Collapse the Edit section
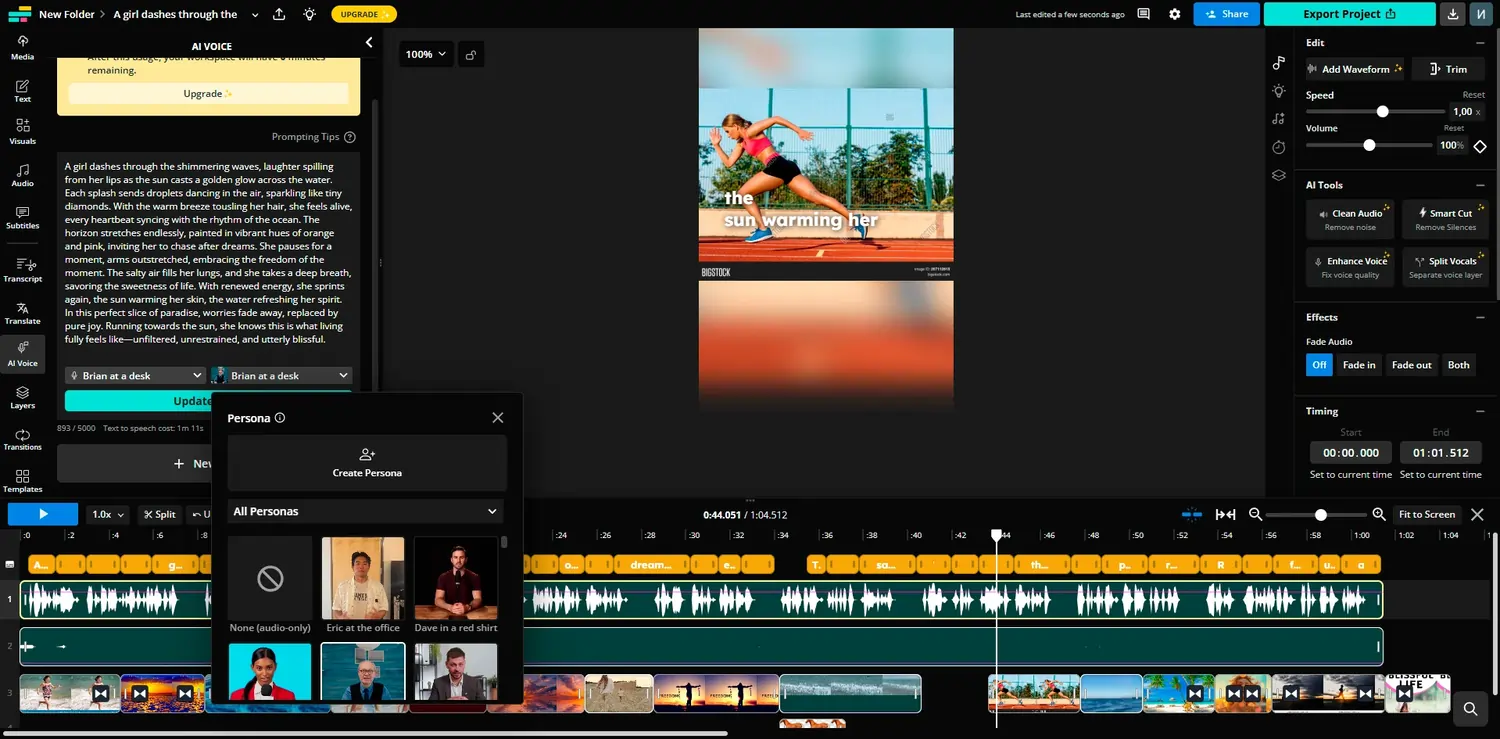 [x=1480, y=43]
